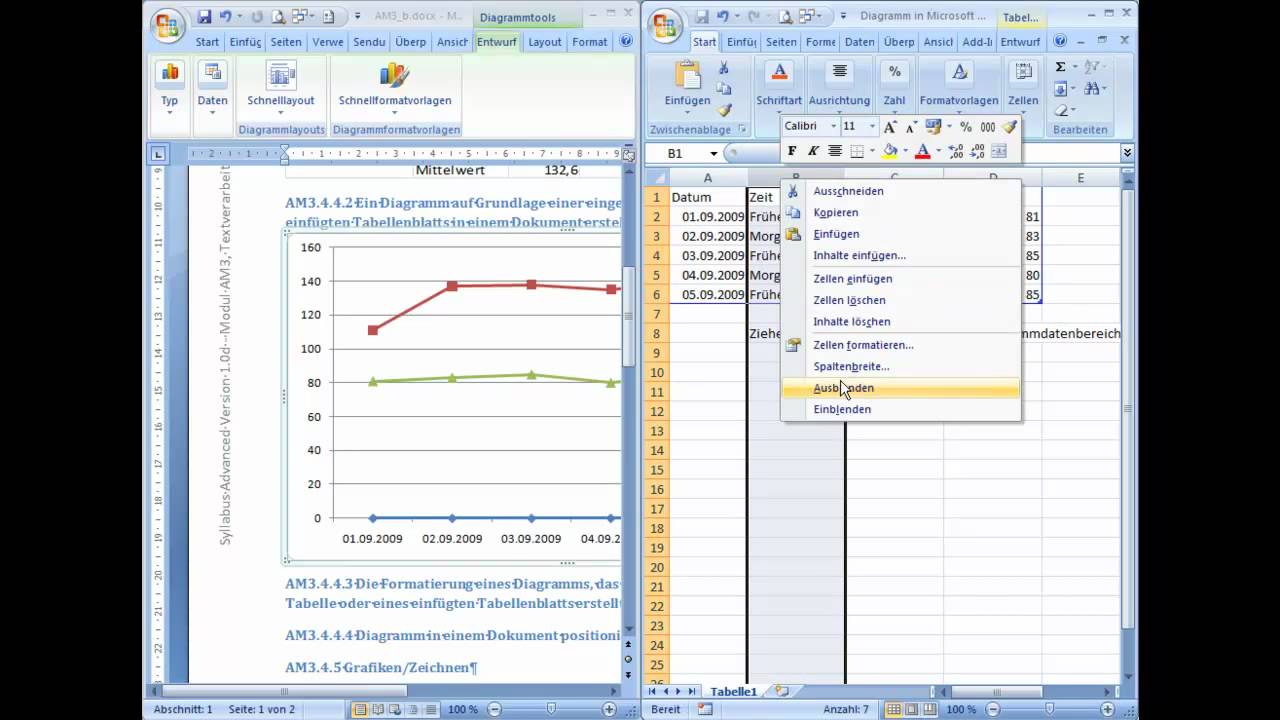Screen dimensions: 1280x720
Task: Click the Sort and Filter icon in Excel
Action: 1092,67
